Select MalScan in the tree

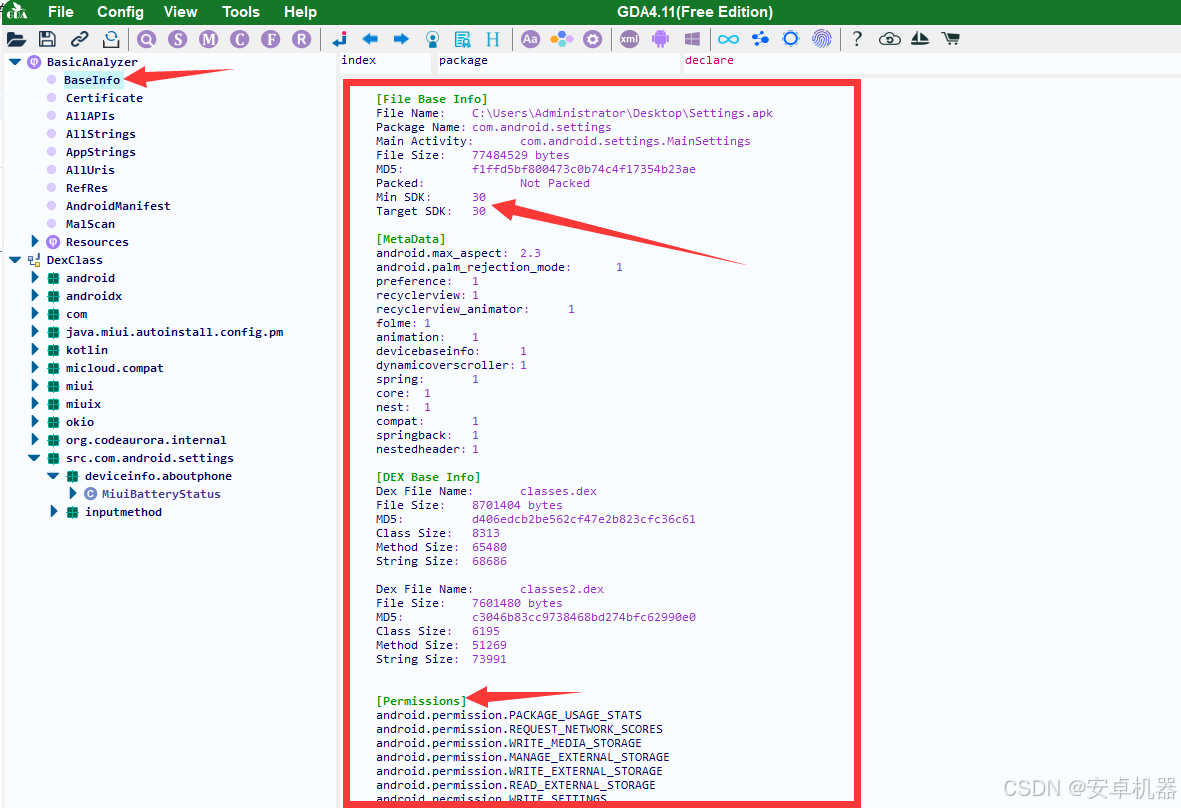90,224
